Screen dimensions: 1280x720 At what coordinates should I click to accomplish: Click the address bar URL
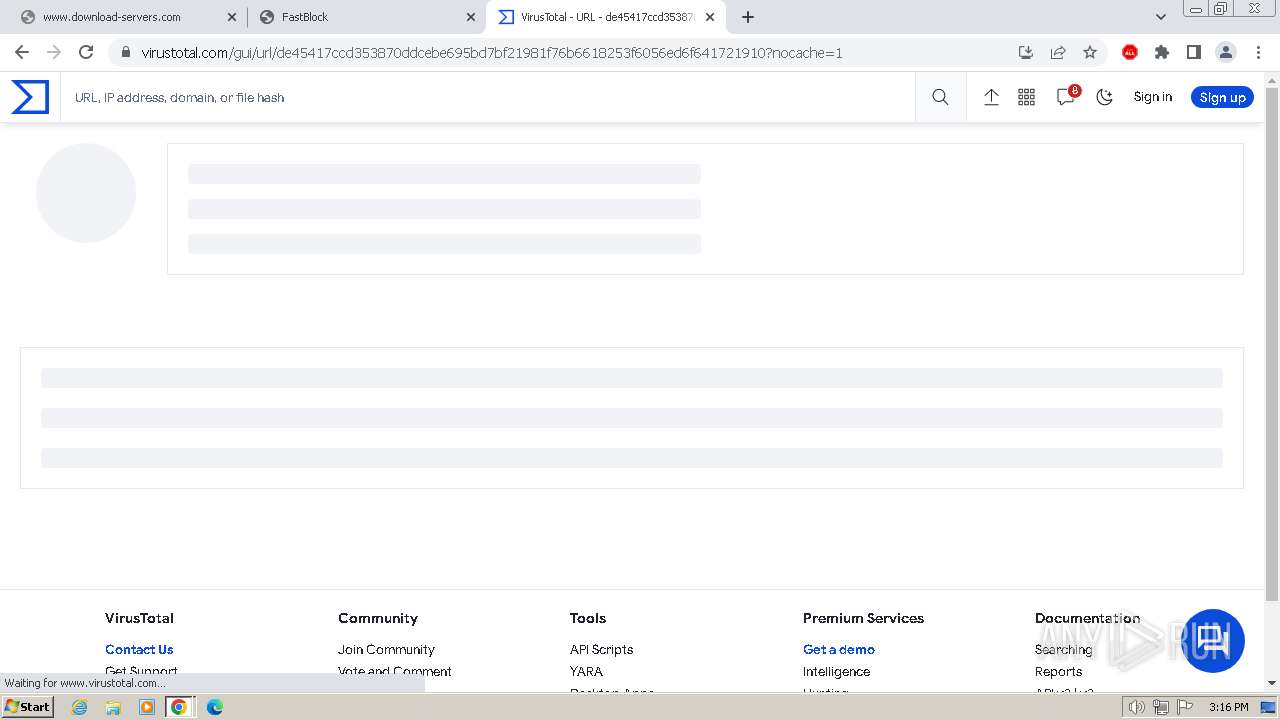(492, 53)
